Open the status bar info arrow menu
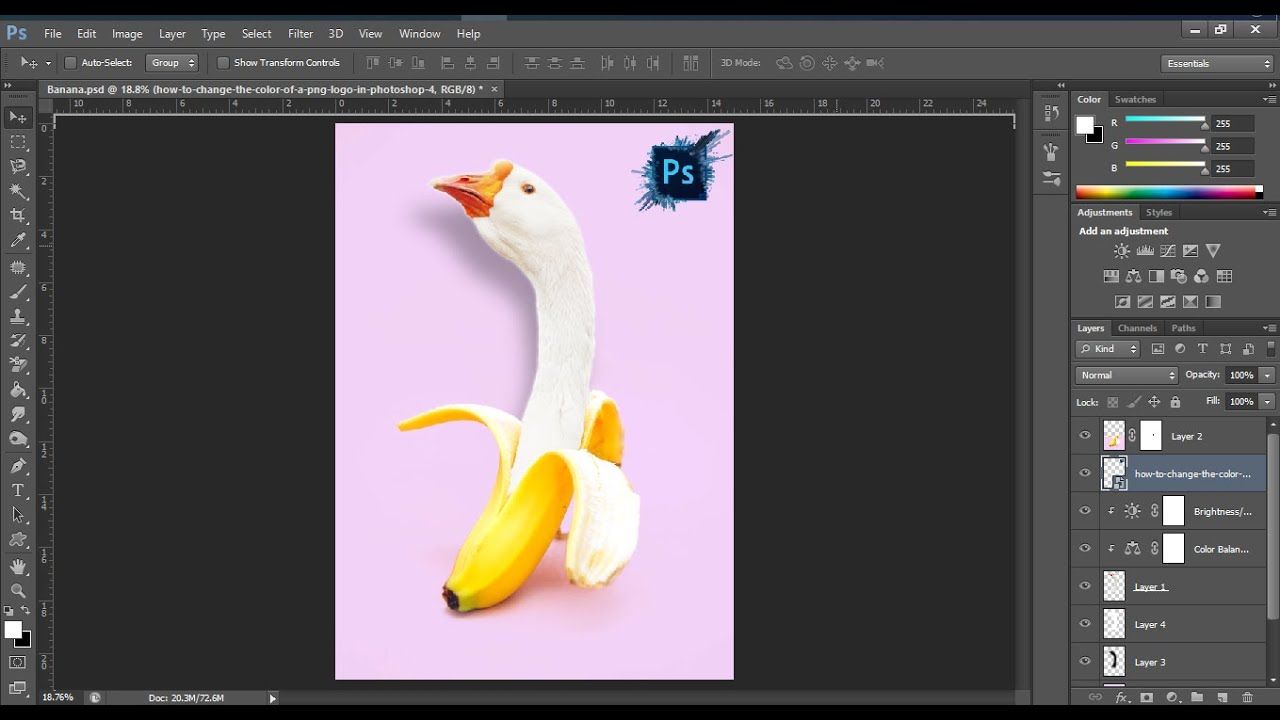 (272, 698)
